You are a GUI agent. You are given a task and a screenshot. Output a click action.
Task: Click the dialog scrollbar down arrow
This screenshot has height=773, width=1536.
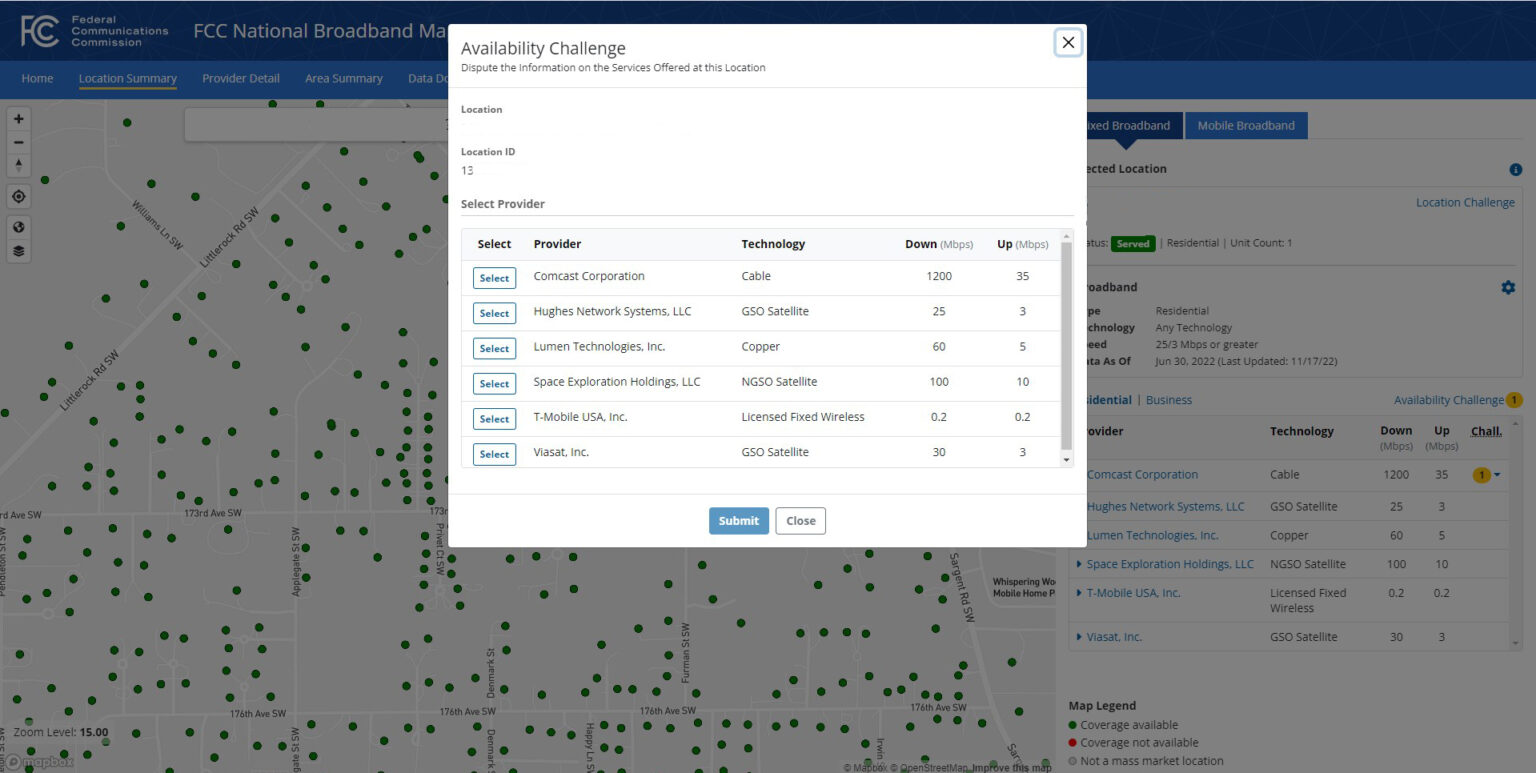click(1067, 459)
